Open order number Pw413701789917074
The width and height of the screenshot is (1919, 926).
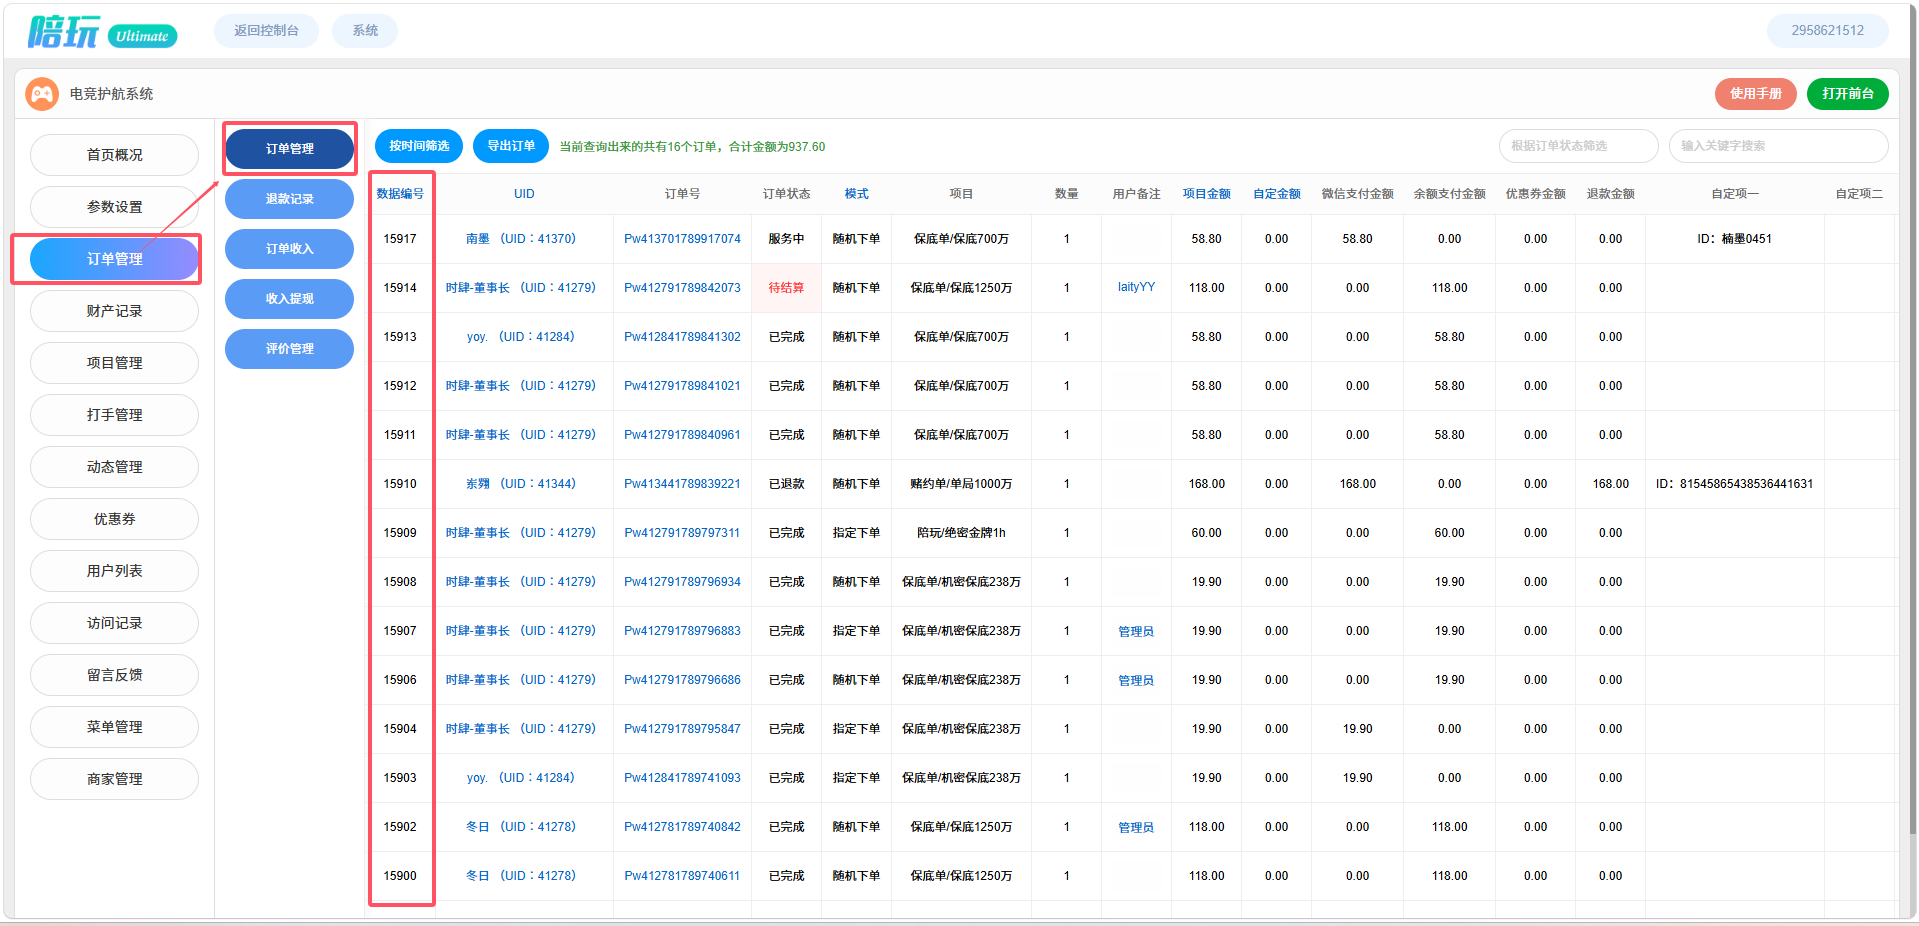pos(683,239)
